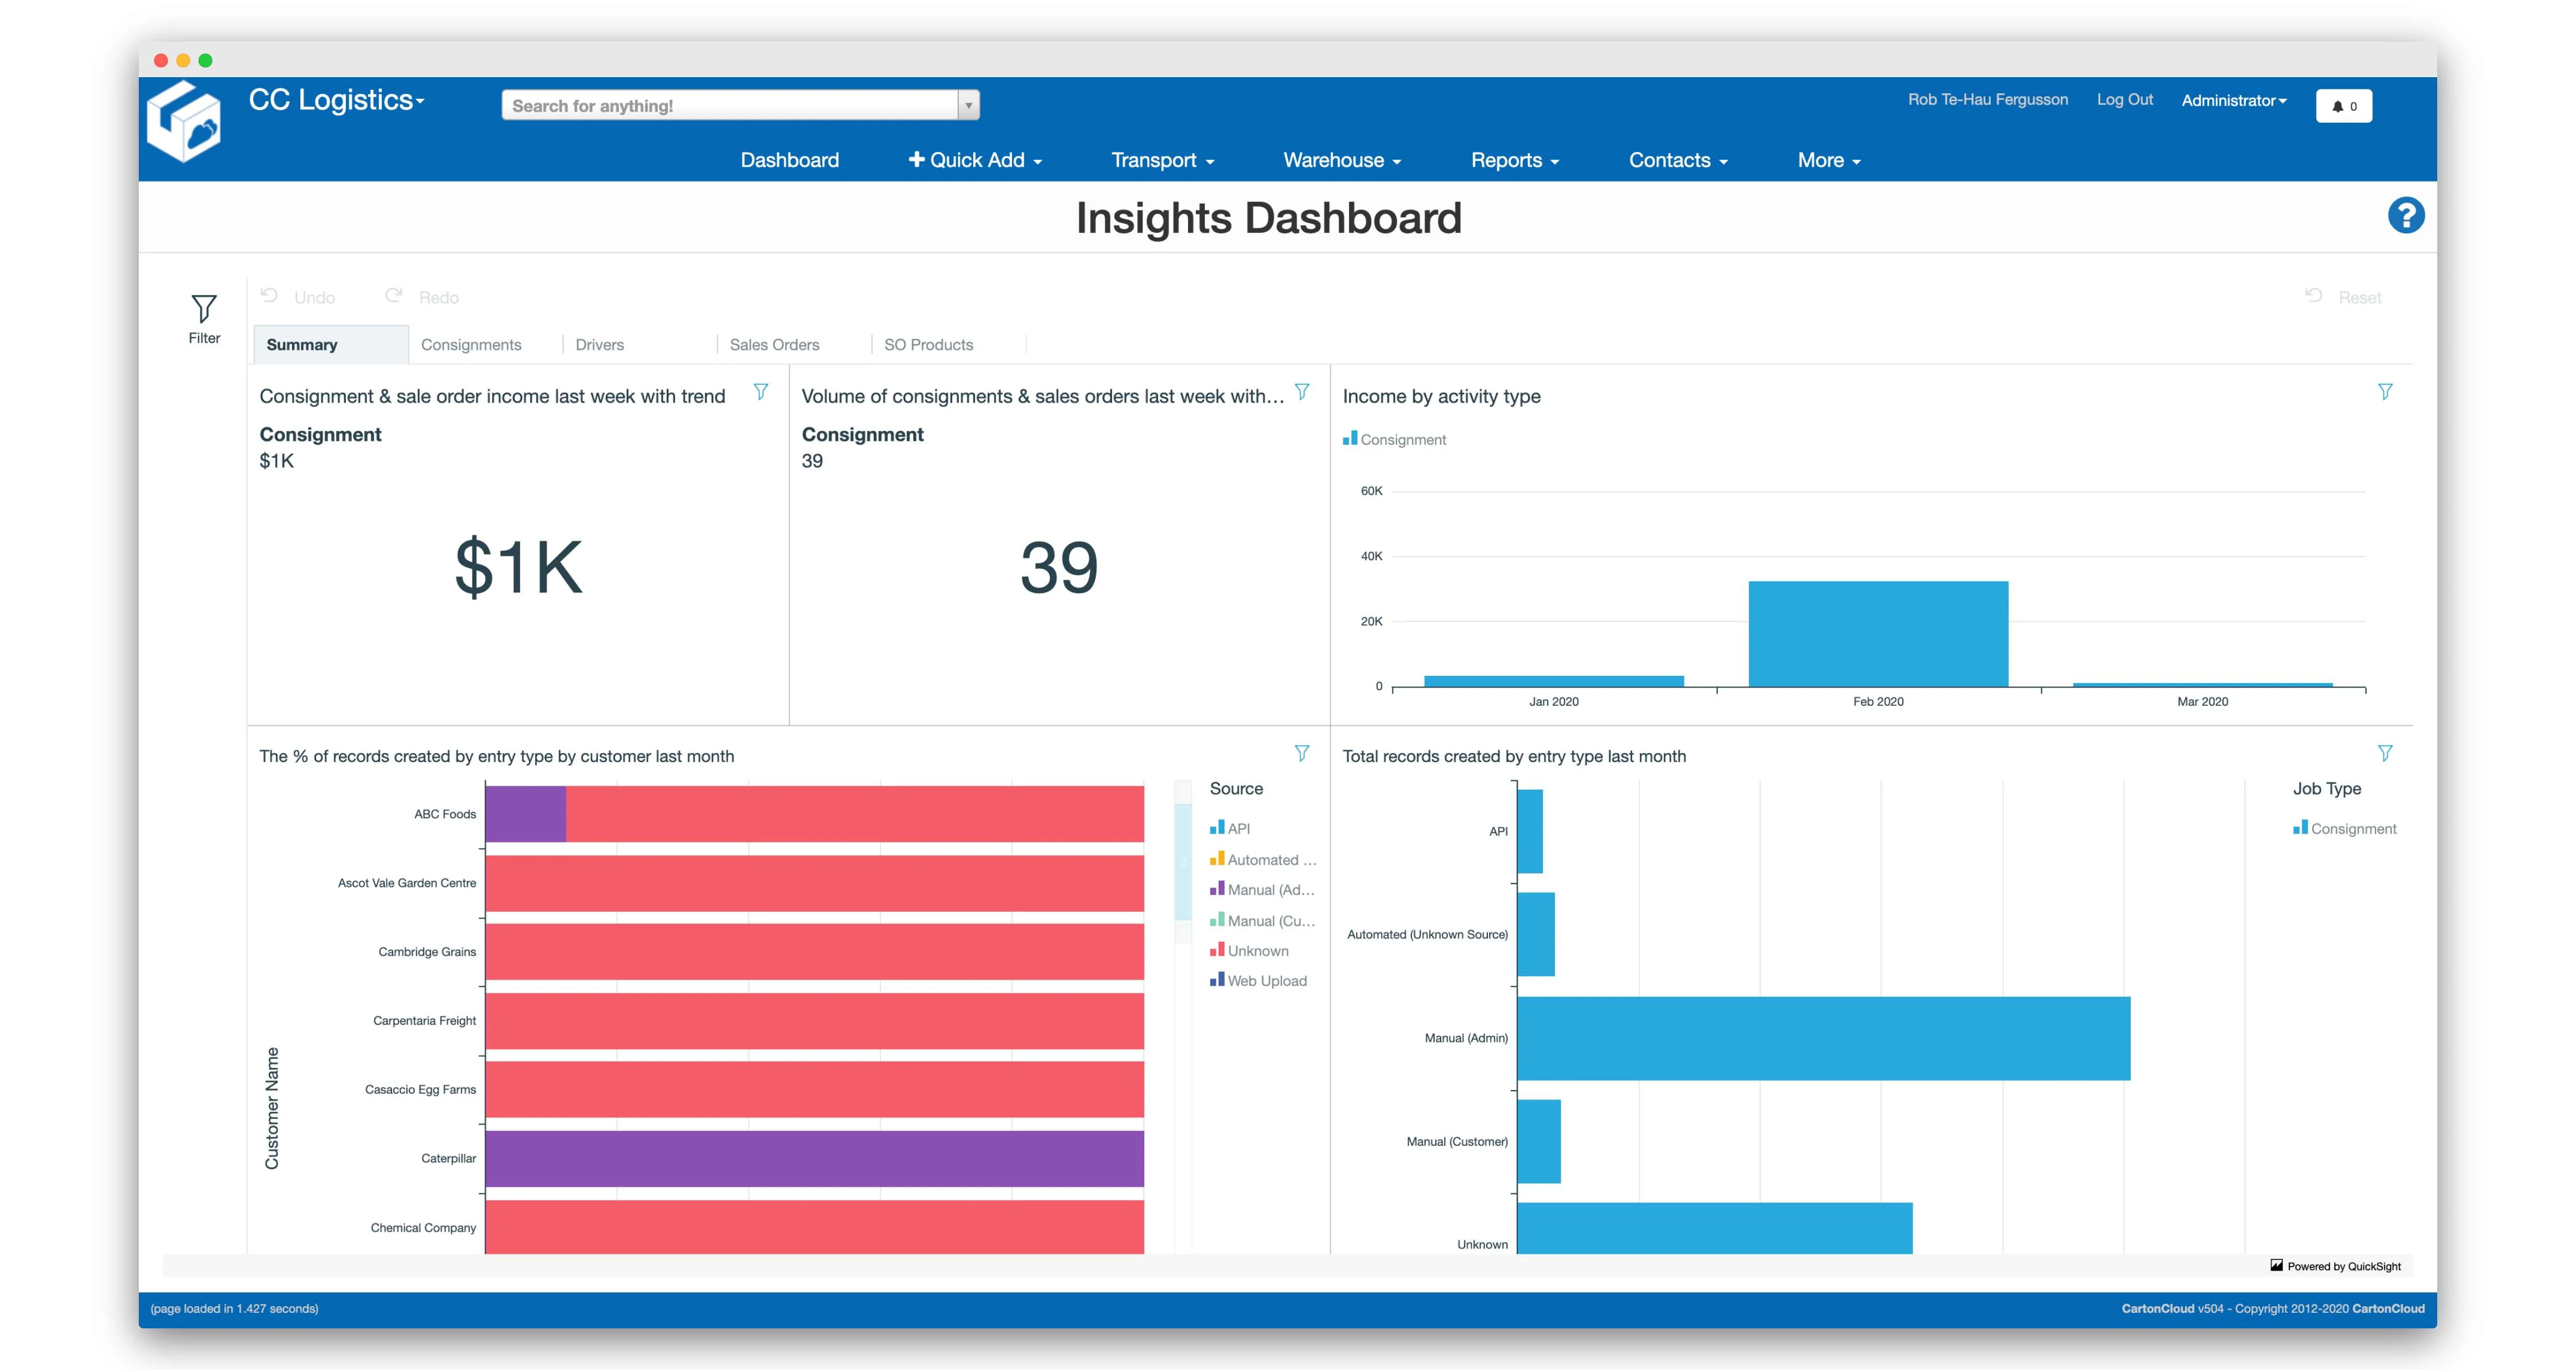Click the Log Out link
Screen dimensions: 2576x1370
2124,99
